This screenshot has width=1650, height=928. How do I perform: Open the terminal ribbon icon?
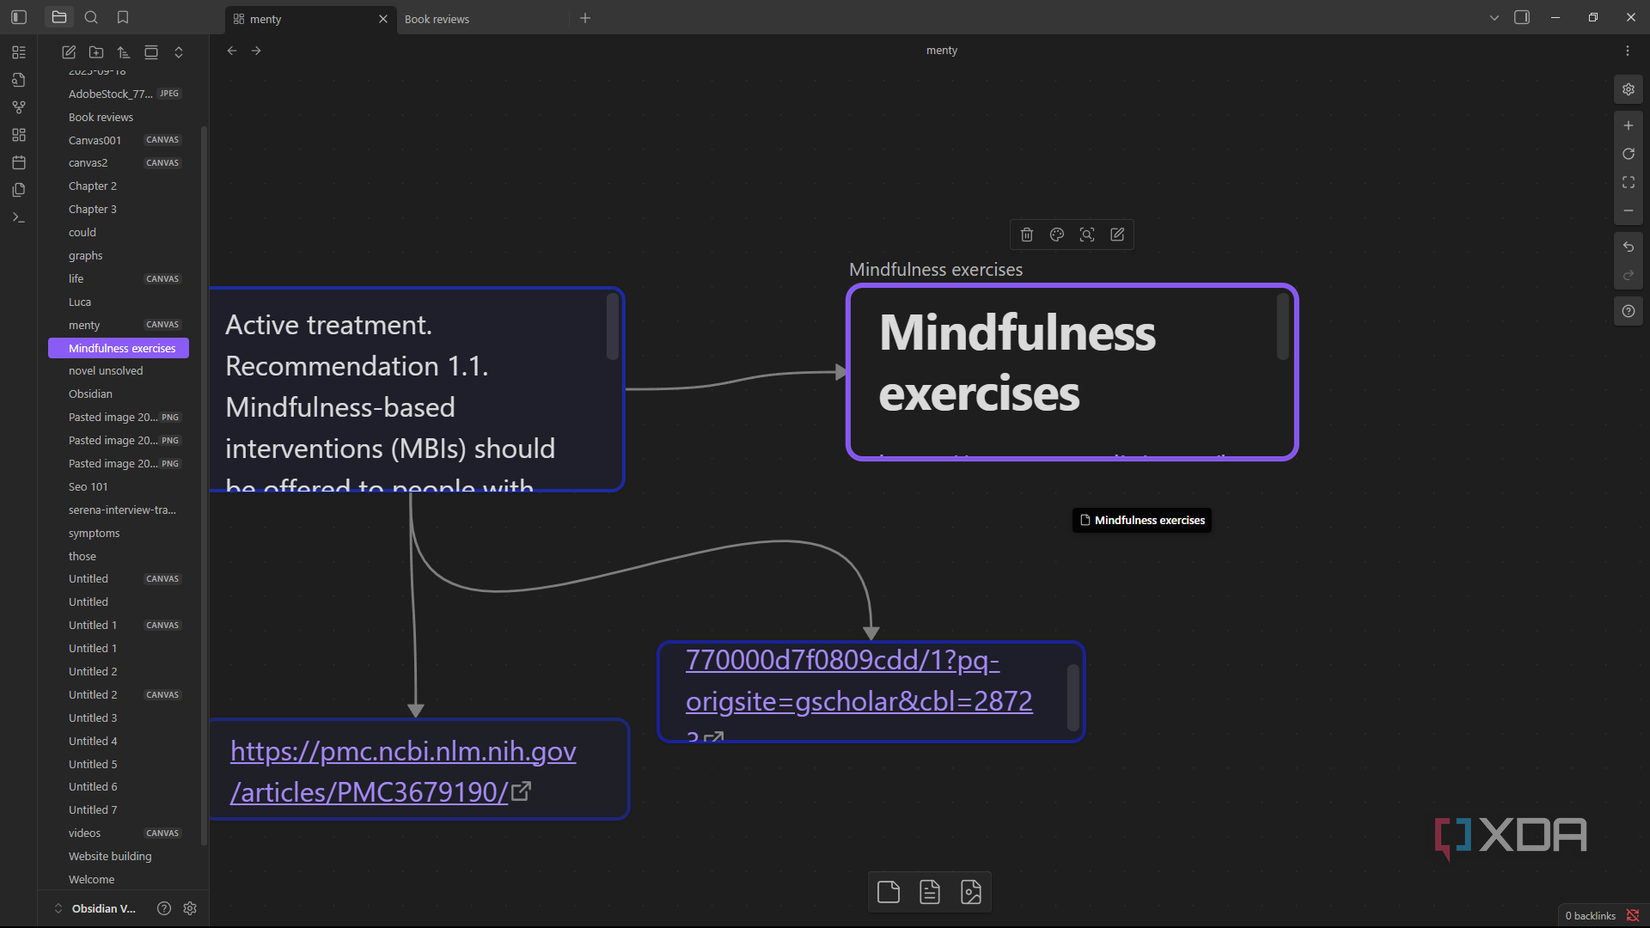[x=18, y=216]
